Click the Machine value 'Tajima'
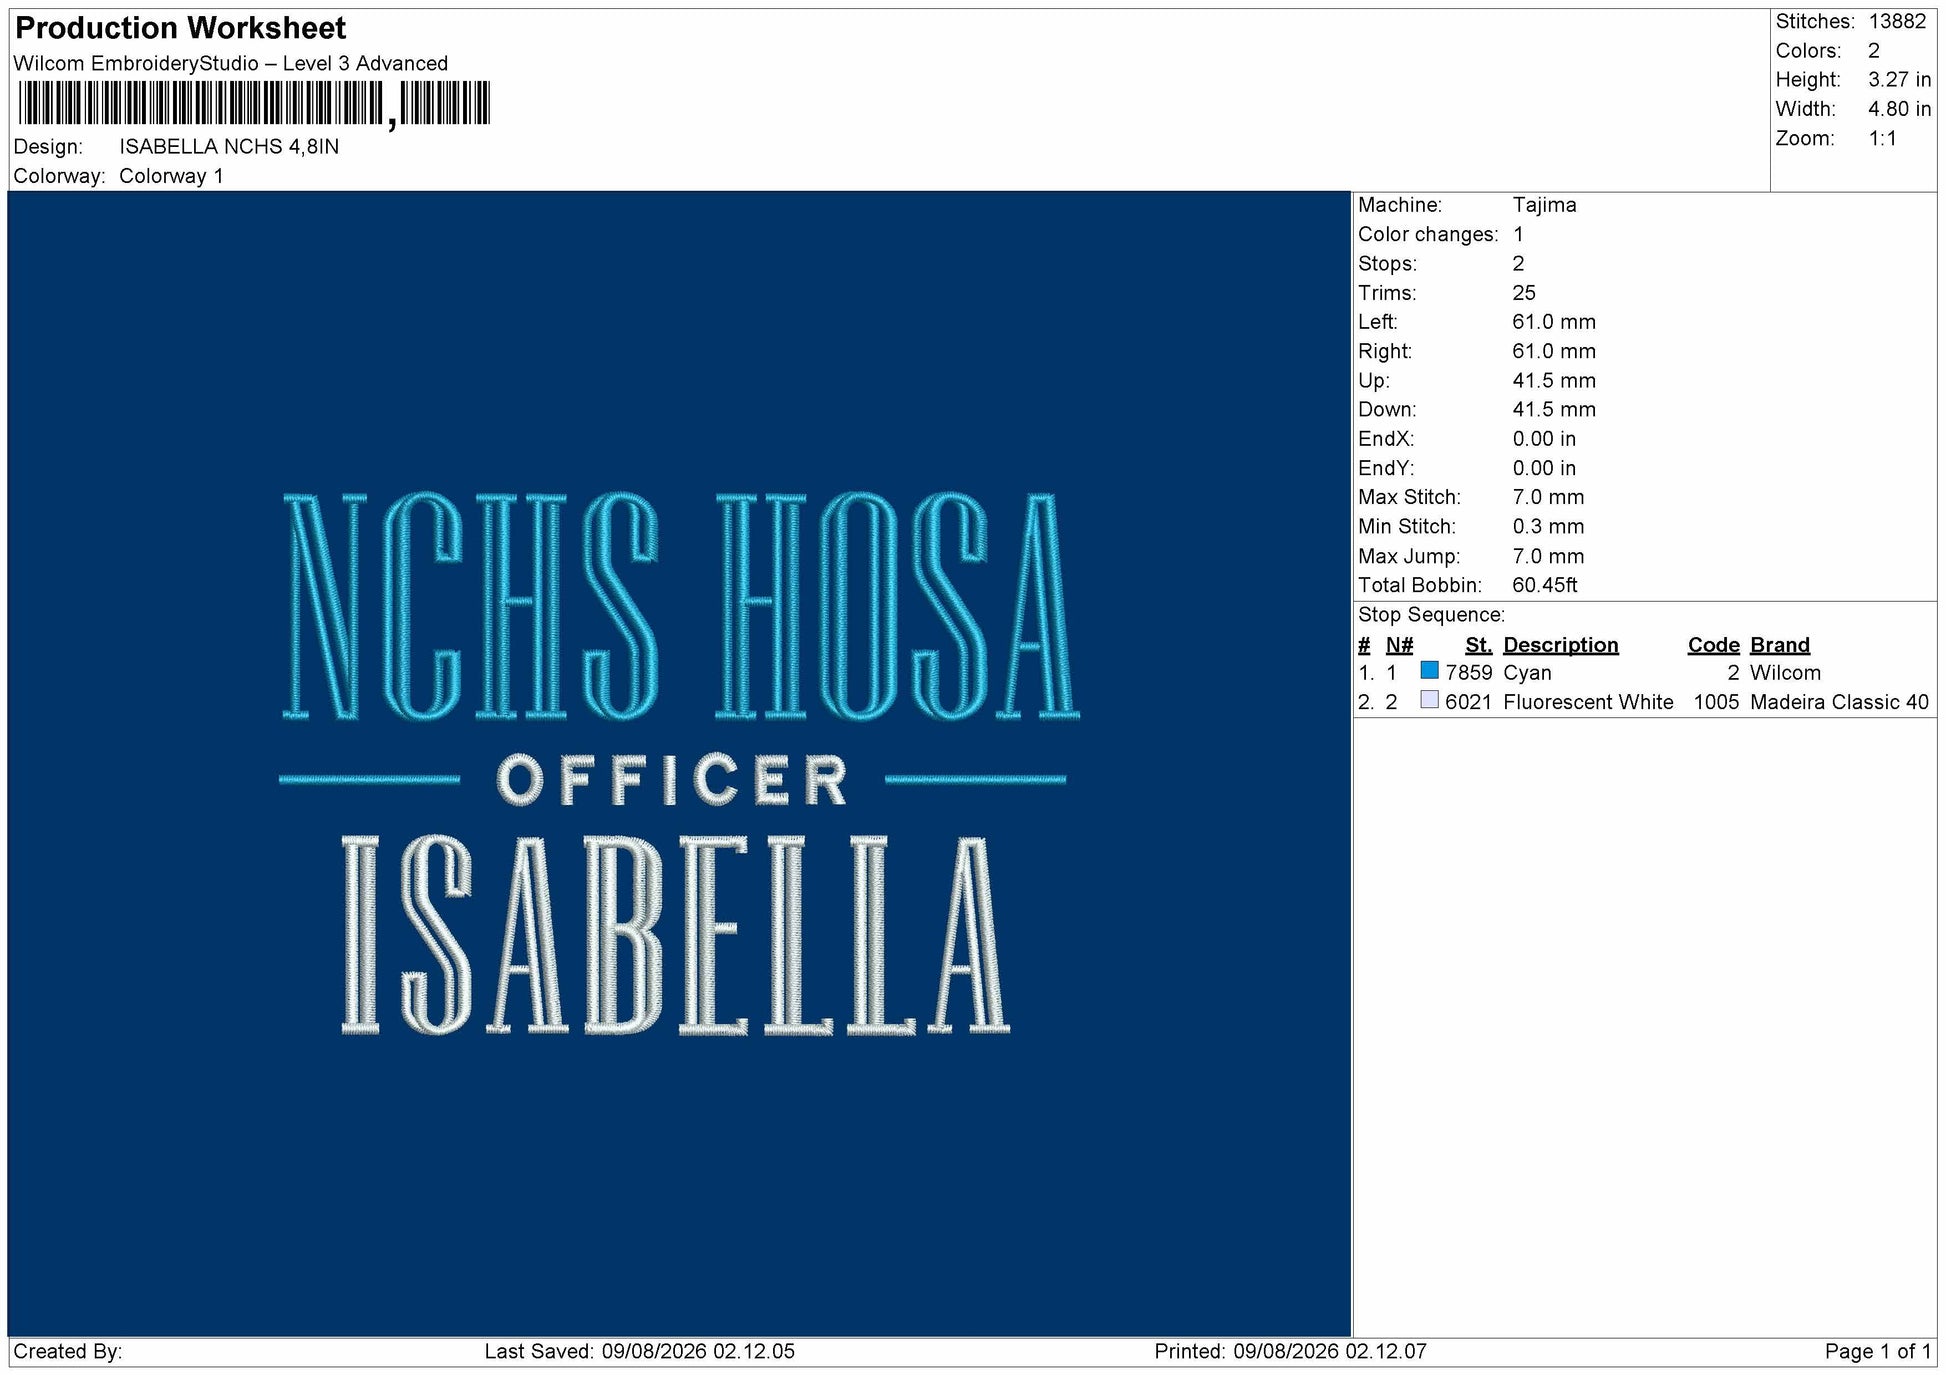 tap(1544, 204)
